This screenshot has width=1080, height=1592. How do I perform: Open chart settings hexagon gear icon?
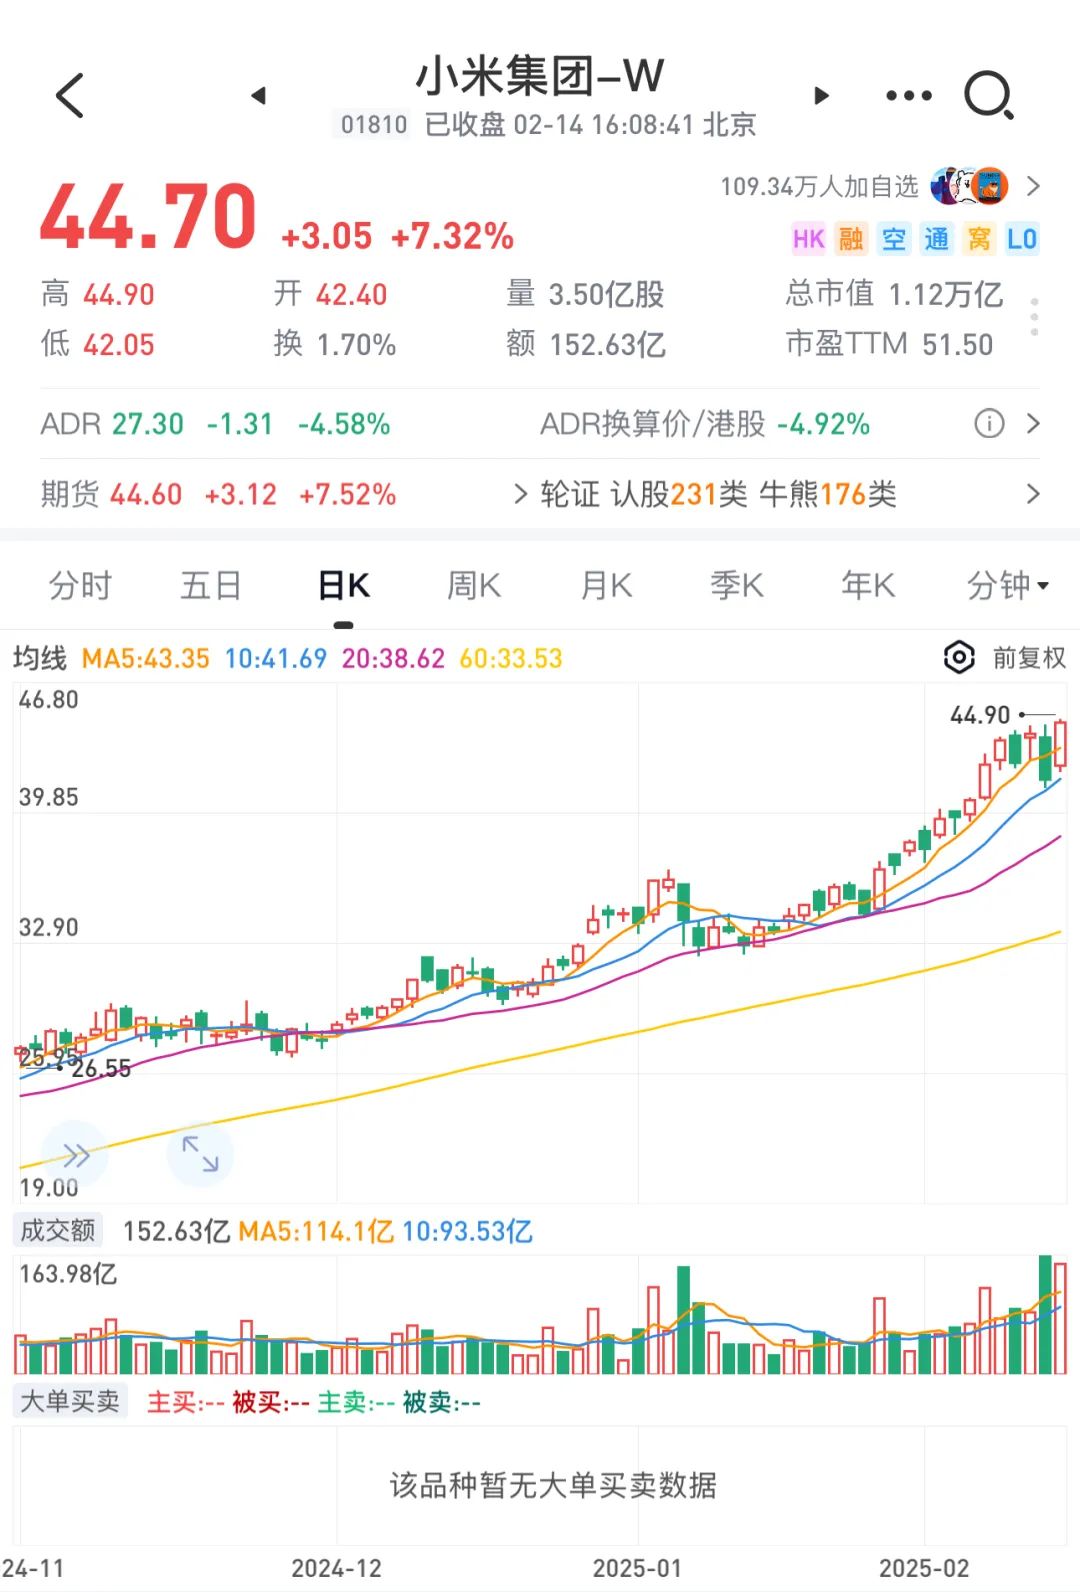coord(958,658)
